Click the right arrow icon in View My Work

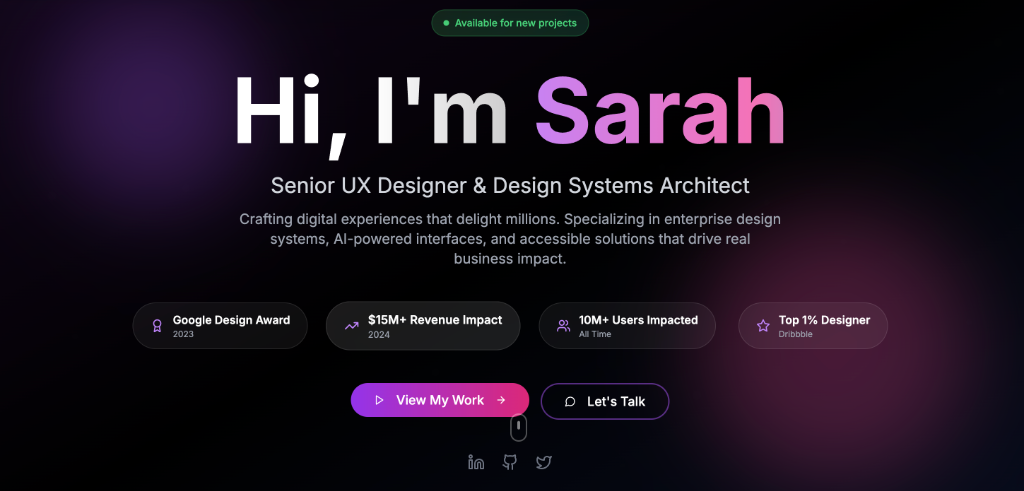click(x=501, y=400)
